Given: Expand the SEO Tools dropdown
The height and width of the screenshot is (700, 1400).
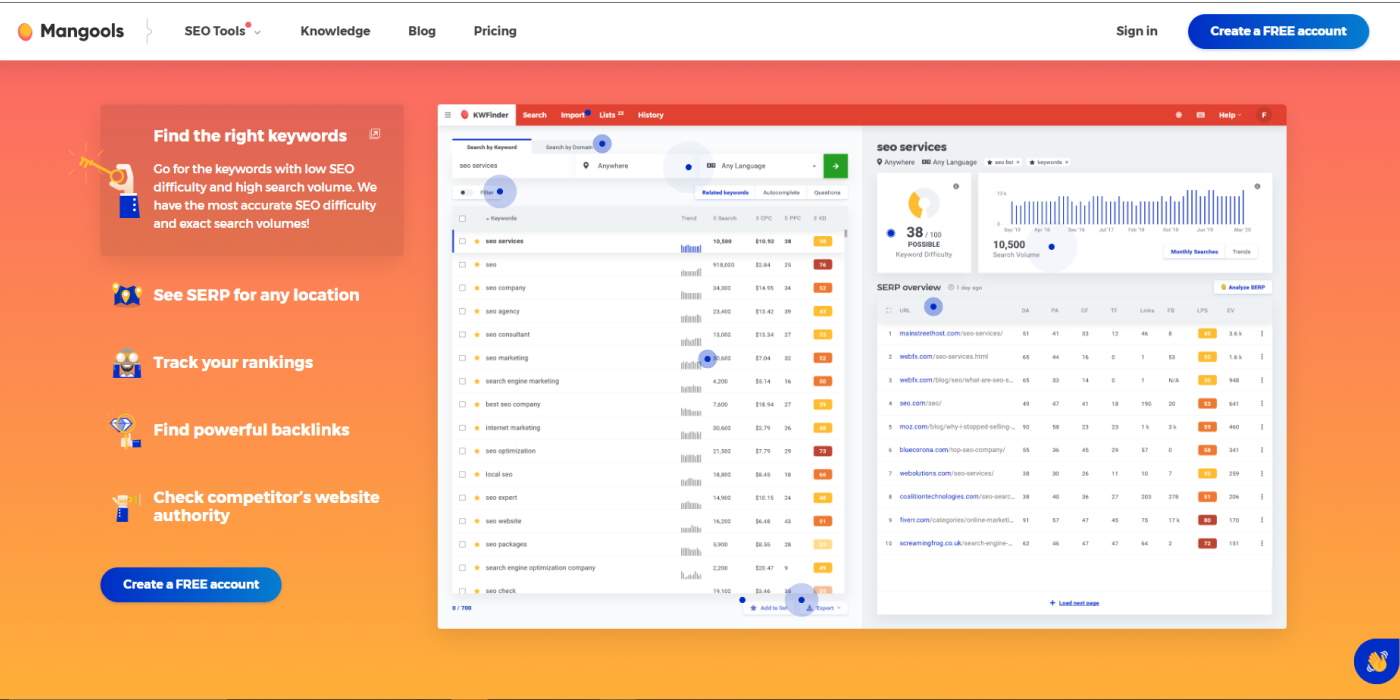Looking at the screenshot, I should 222,31.
